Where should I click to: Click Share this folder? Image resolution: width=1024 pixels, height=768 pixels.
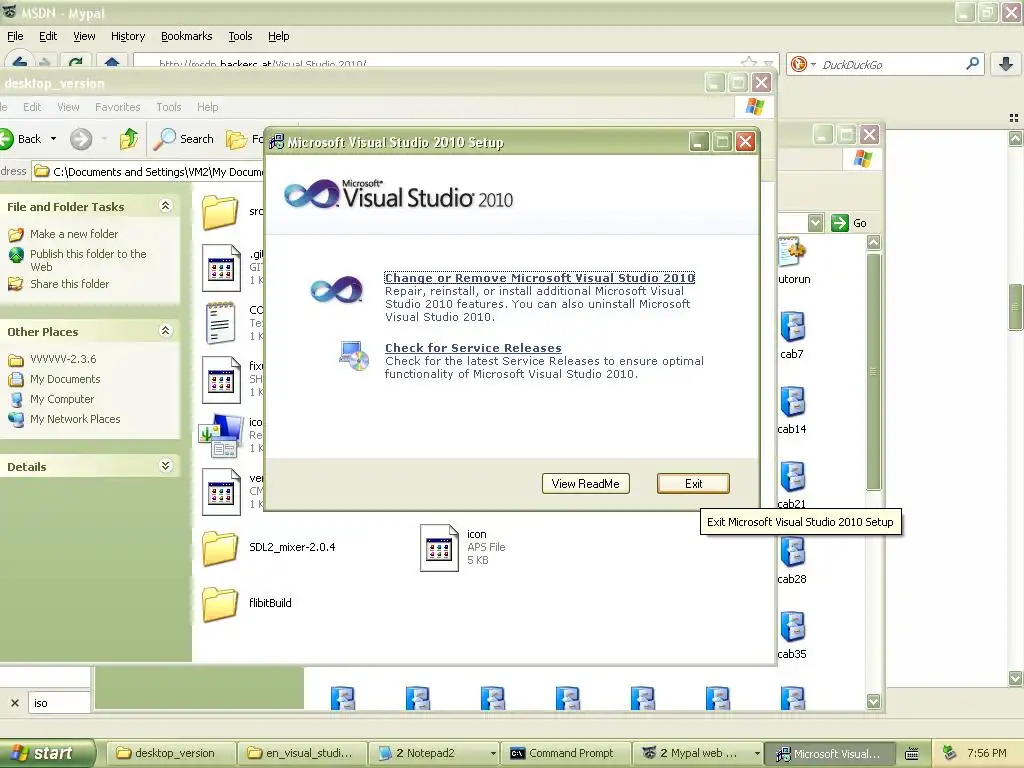coord(69,284)
